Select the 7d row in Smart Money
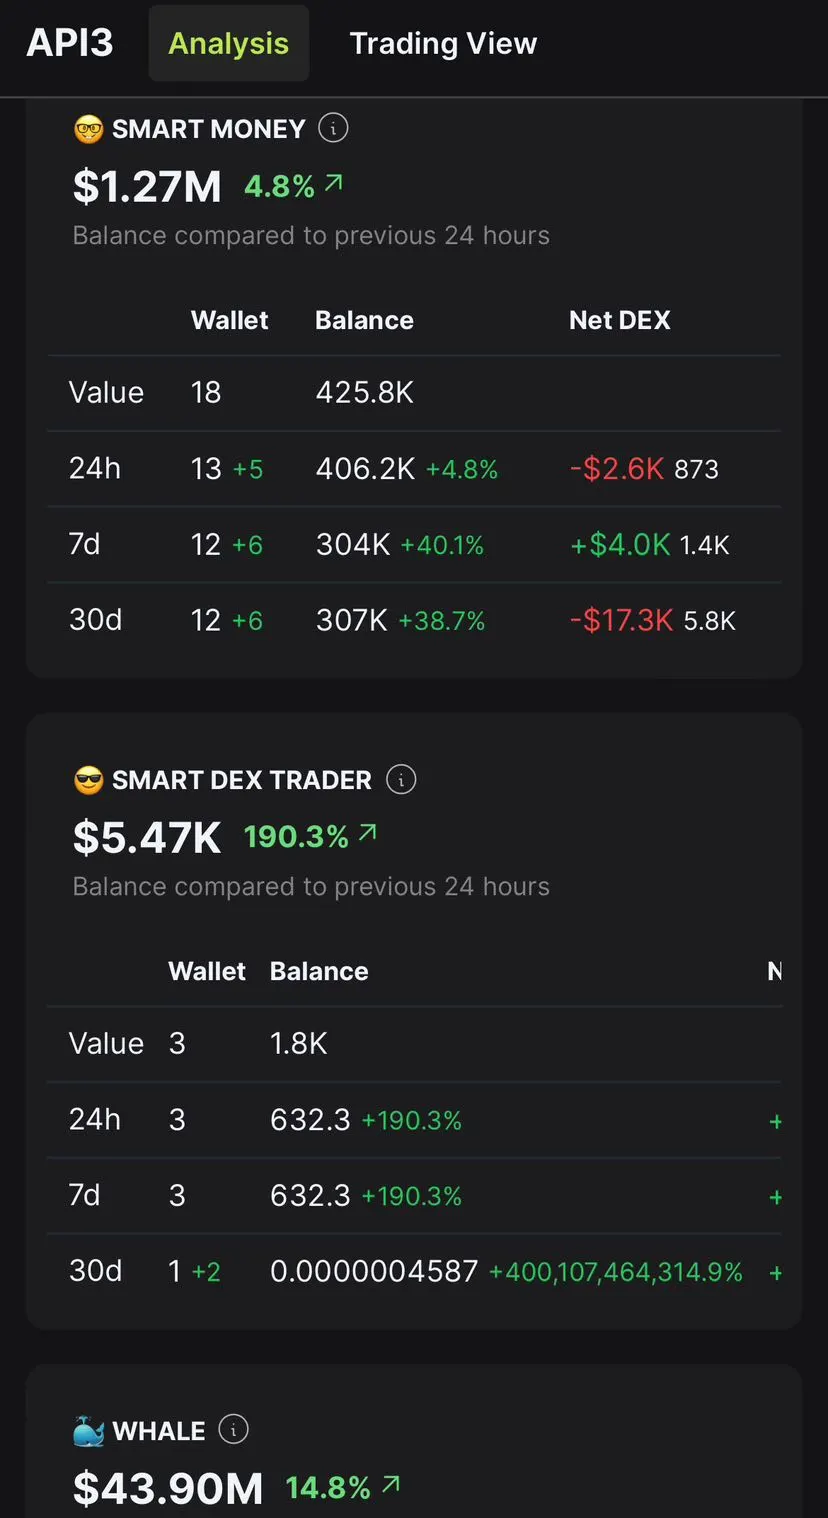Viewport: 828px width, 1518px height. [85, 544]
